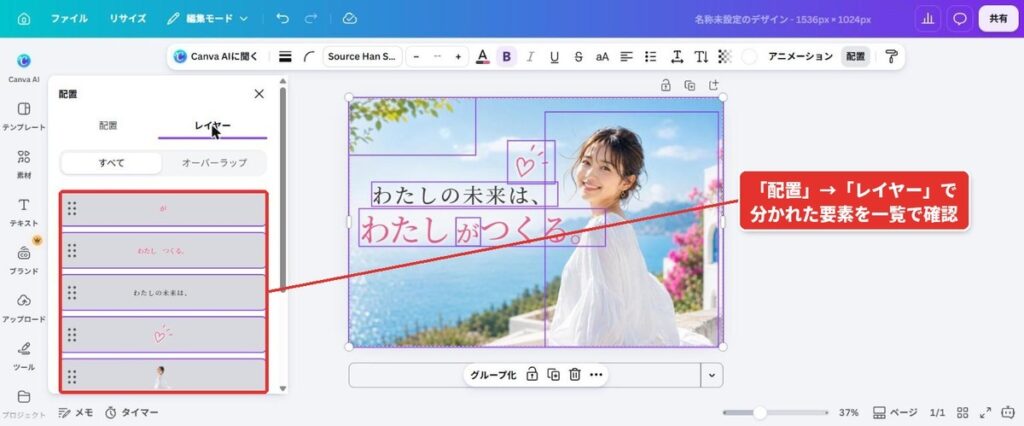1024x426 pixels.
Task: Switch to the レイヤー tab
Action: (x=212, y=125)
